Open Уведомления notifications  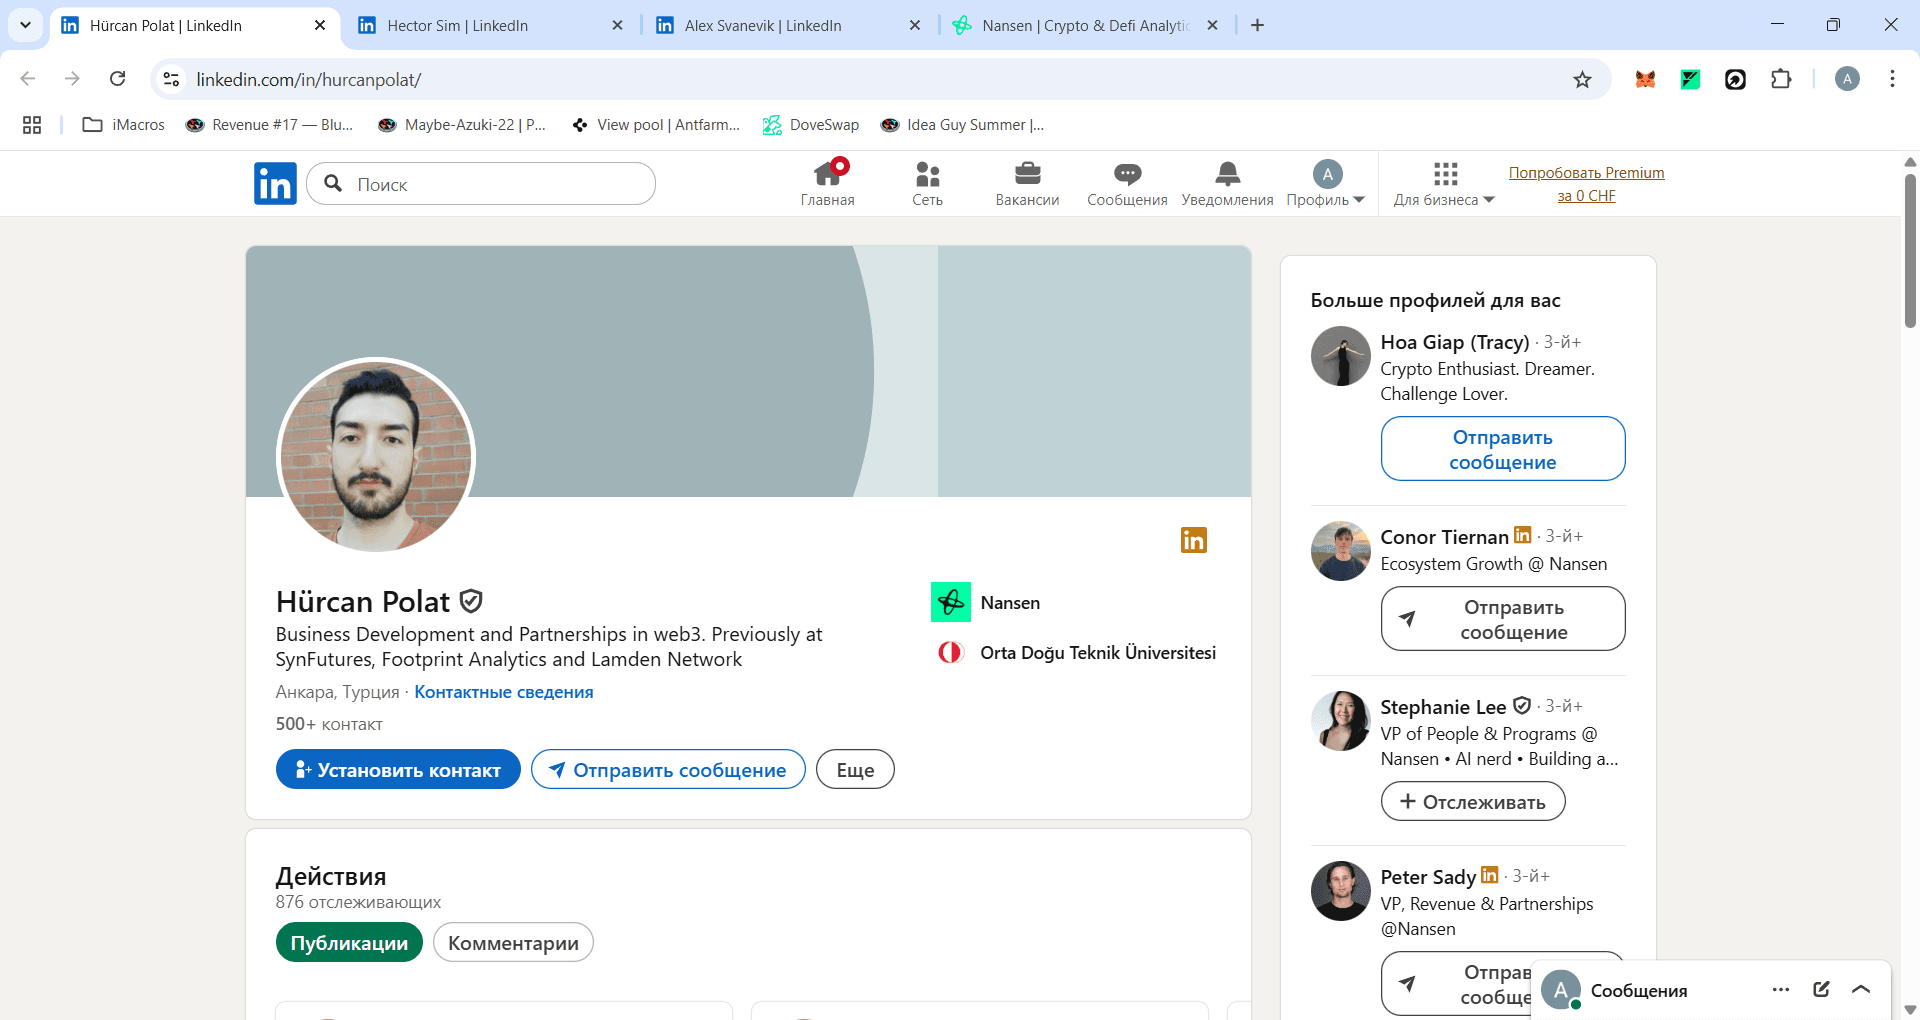pyautogui.click(x=1227, y=184)
